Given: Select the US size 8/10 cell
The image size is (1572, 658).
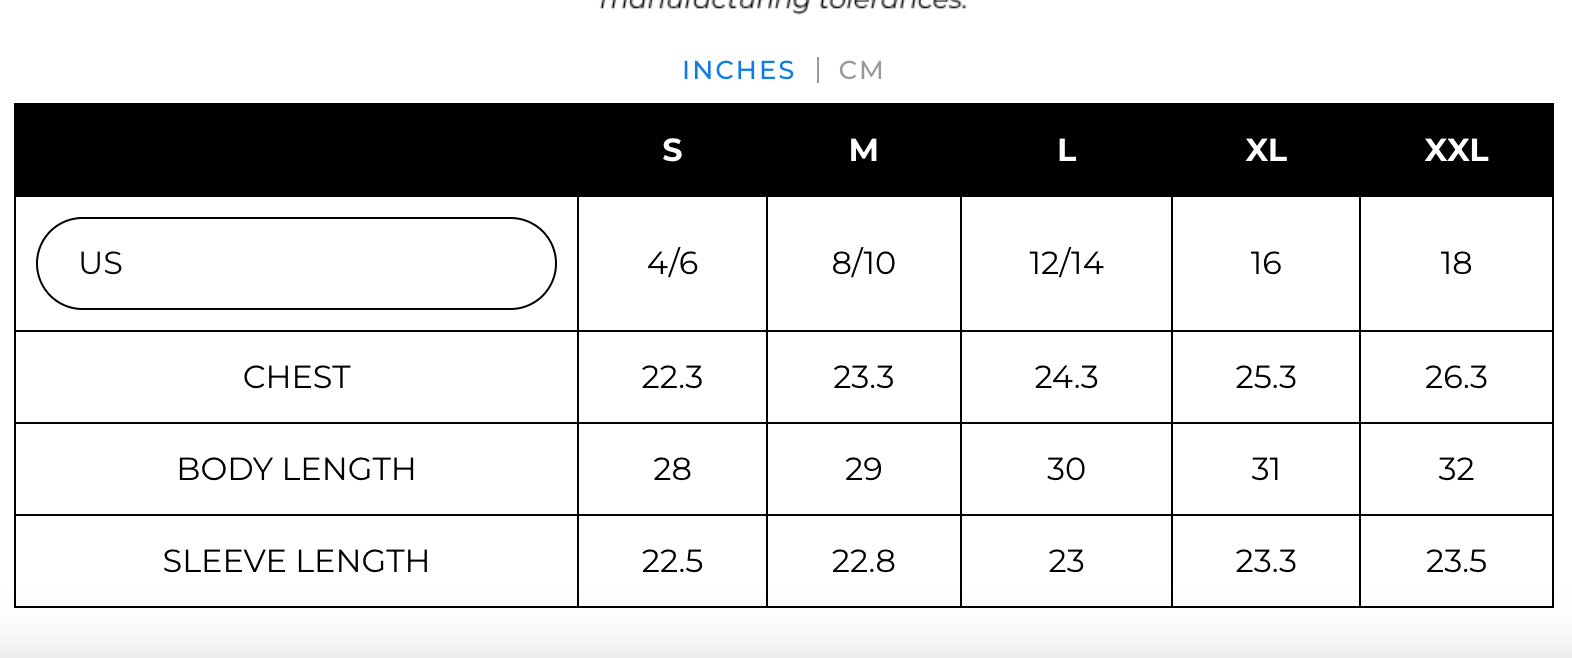Looking at the screenshot, I should (863, 263).
